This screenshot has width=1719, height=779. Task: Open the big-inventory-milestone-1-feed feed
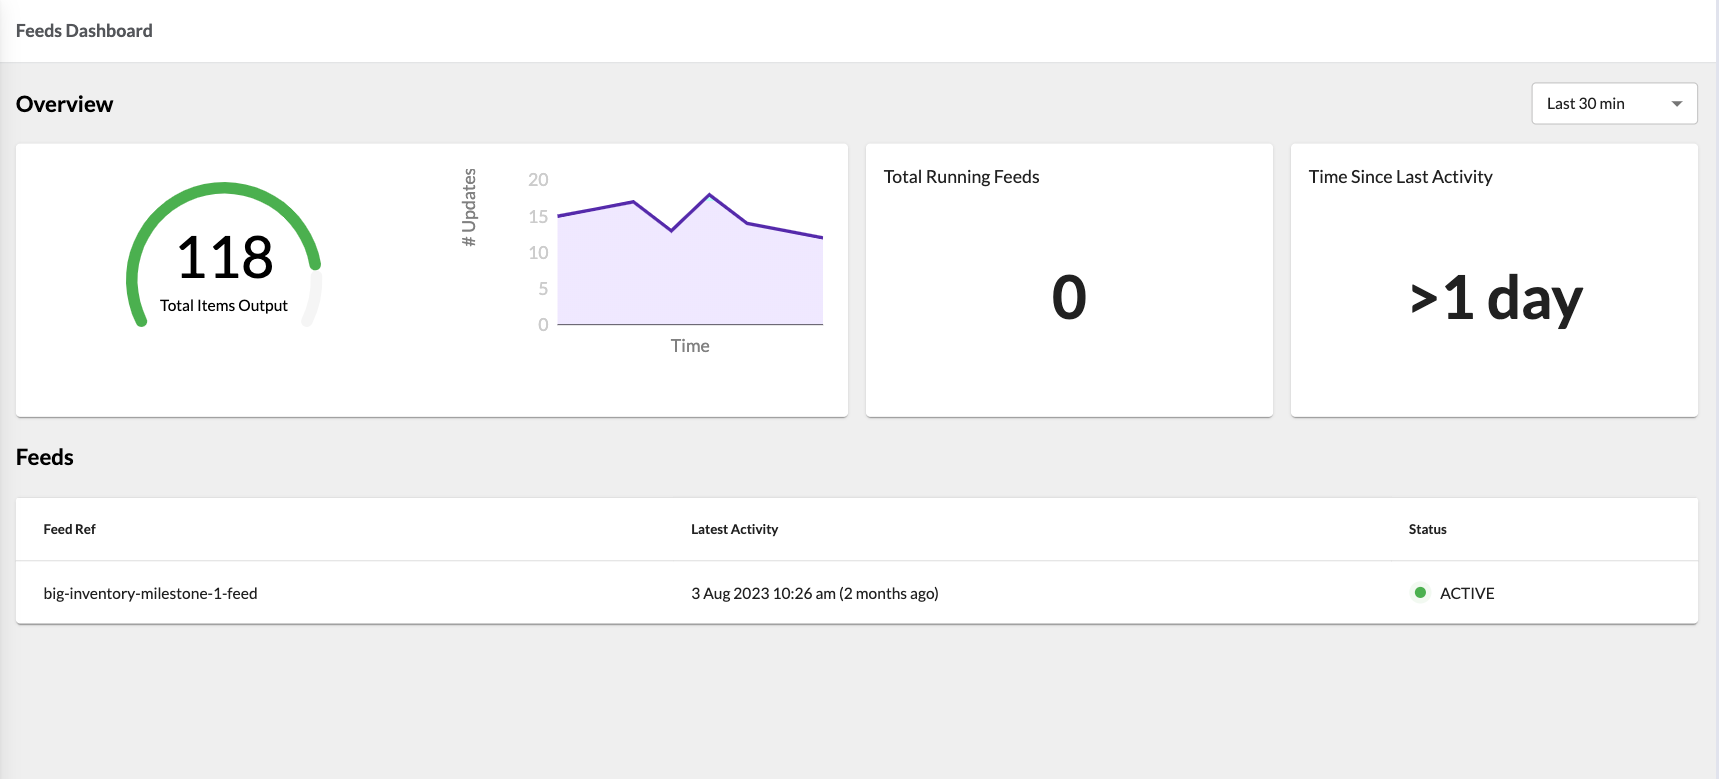coord(150,593)
